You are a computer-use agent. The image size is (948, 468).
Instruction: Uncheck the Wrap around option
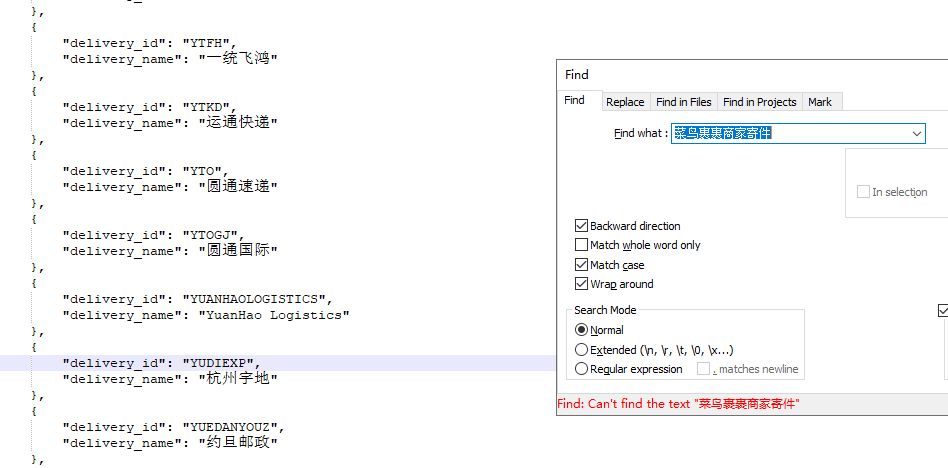point(581,284)
